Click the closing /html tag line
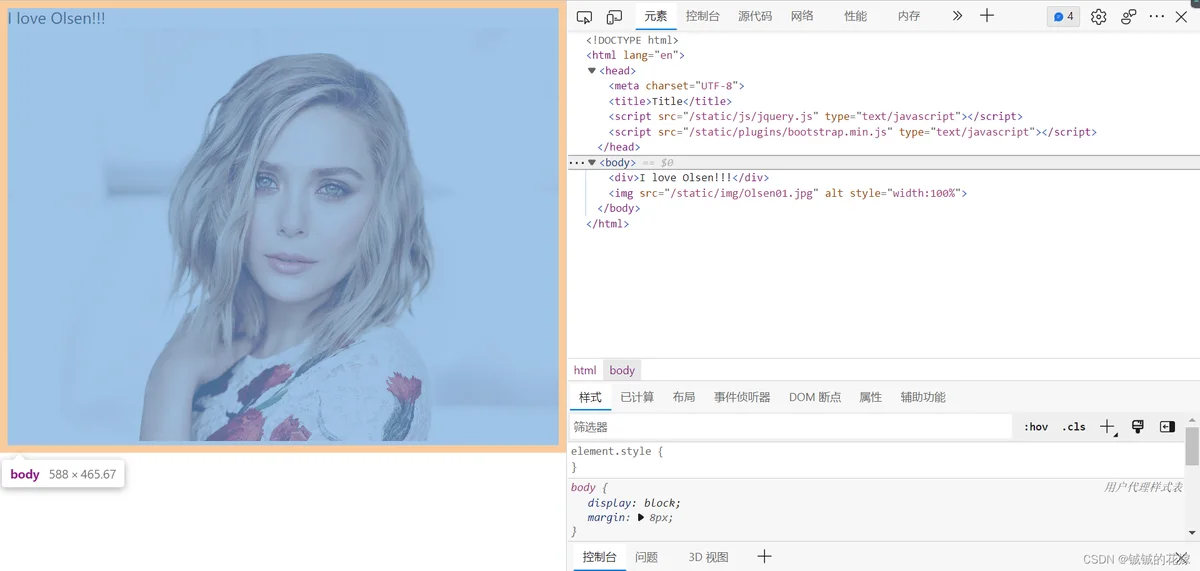The image size is (1200, 571). [x=608, y=224]
